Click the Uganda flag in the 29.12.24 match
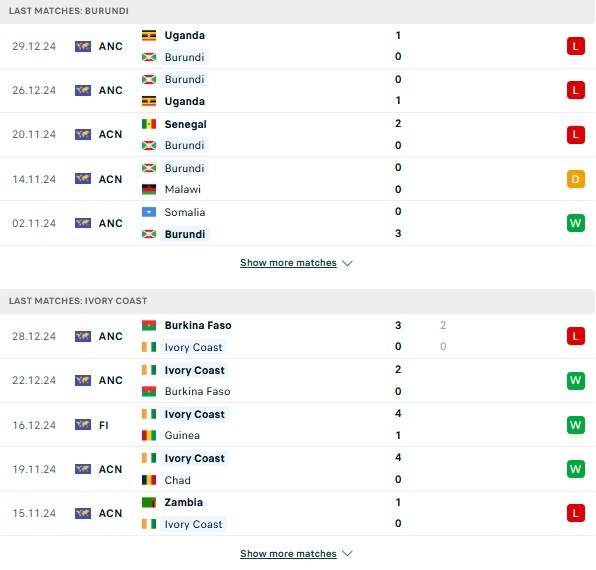The height and width of the screenshot is (570, 596). tap(149, 35)
